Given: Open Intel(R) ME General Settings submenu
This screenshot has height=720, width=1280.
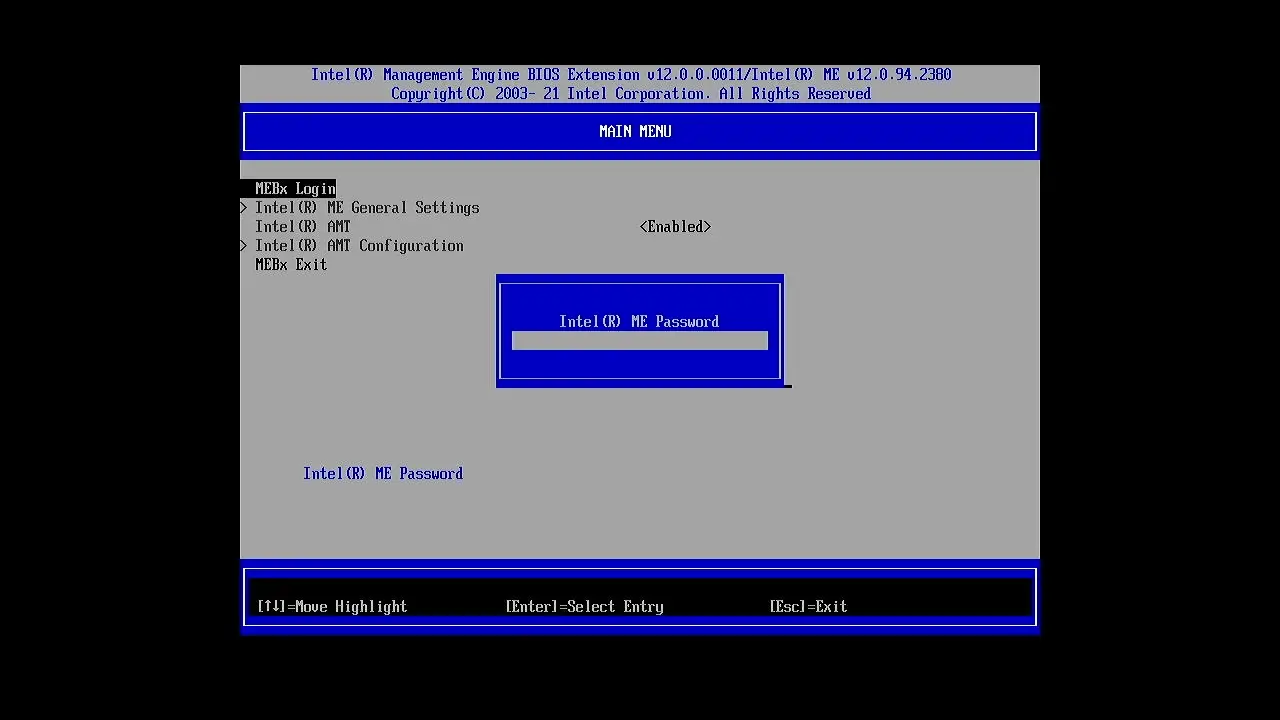Looking at the screenshot, I should click(x=367, y=208).
